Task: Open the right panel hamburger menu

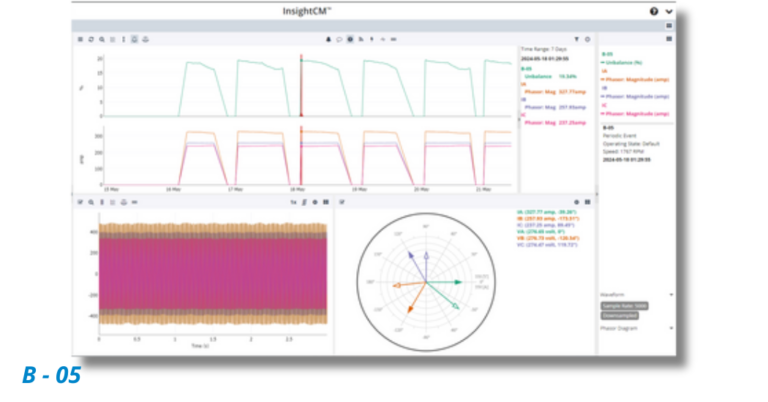Action: (x=669, y=38)
